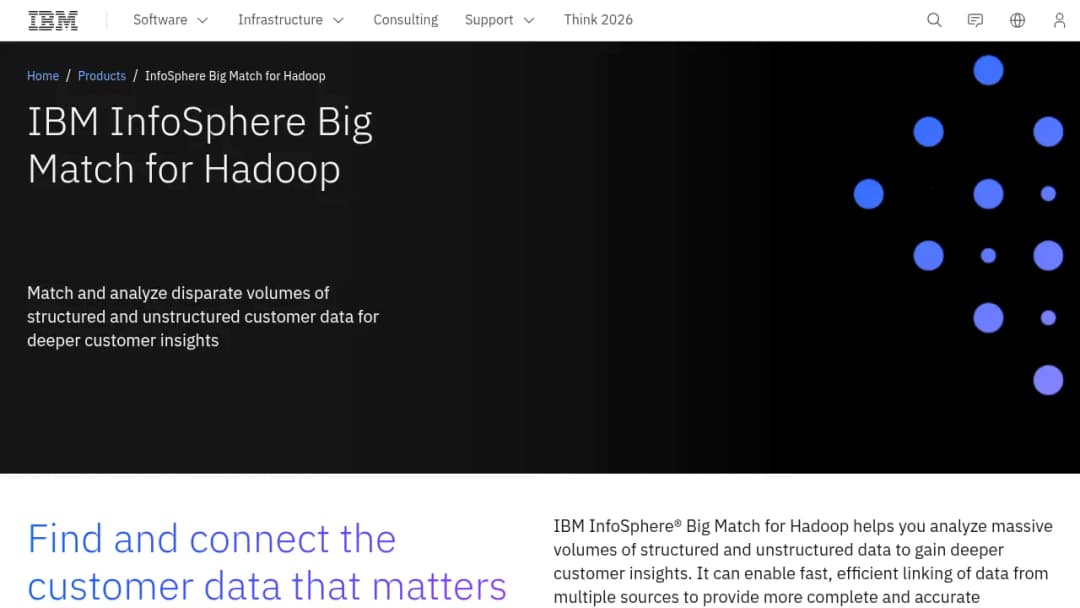Click the 'IBM InfoSphere Big Match for Hadoop' heading
Screen dimensions: 1080x608
200,145
